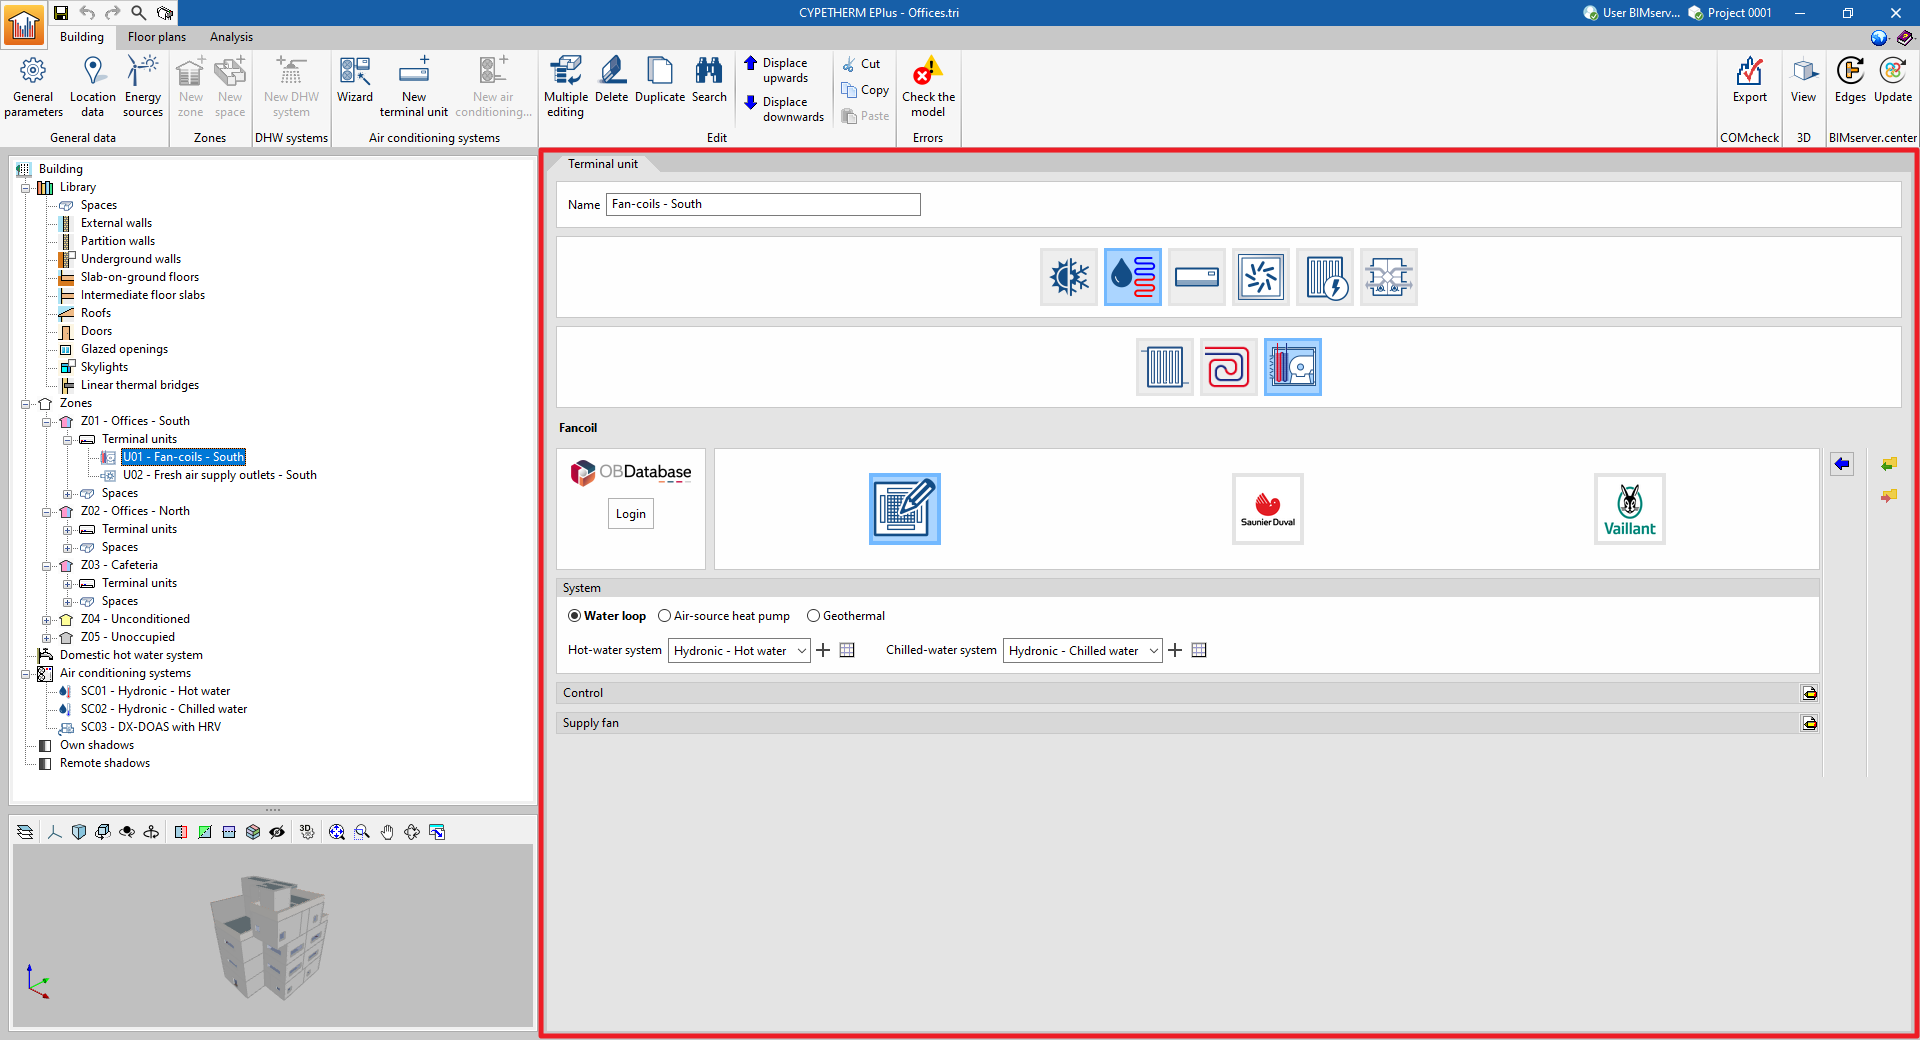Select the fan-coil terminal icon
1920x1040 pixels.
[1293, 367]
